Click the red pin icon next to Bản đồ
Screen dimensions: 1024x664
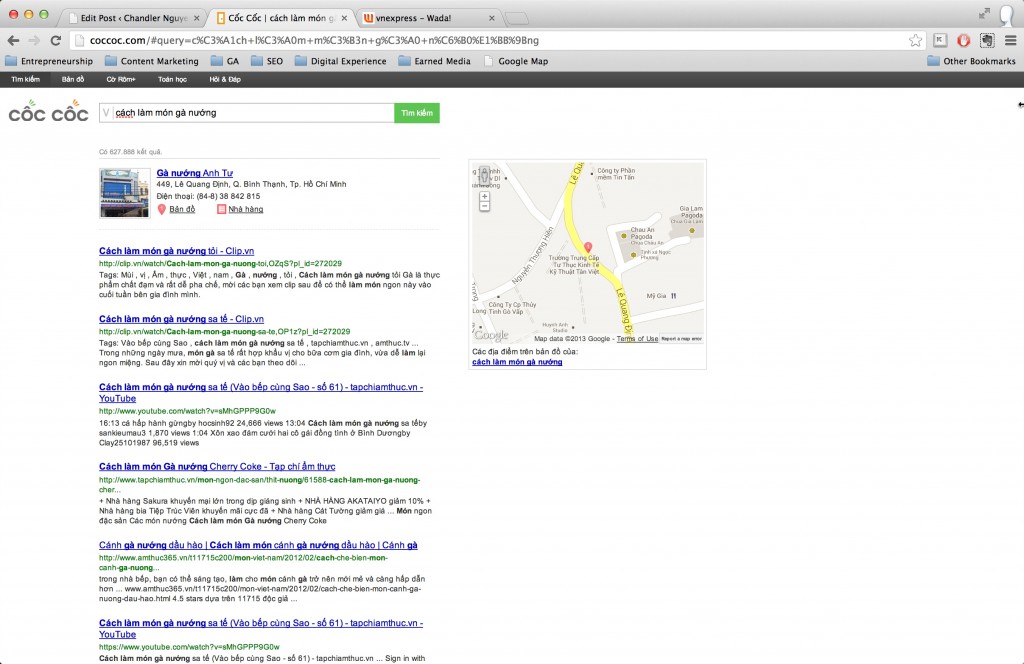[160, 210]
